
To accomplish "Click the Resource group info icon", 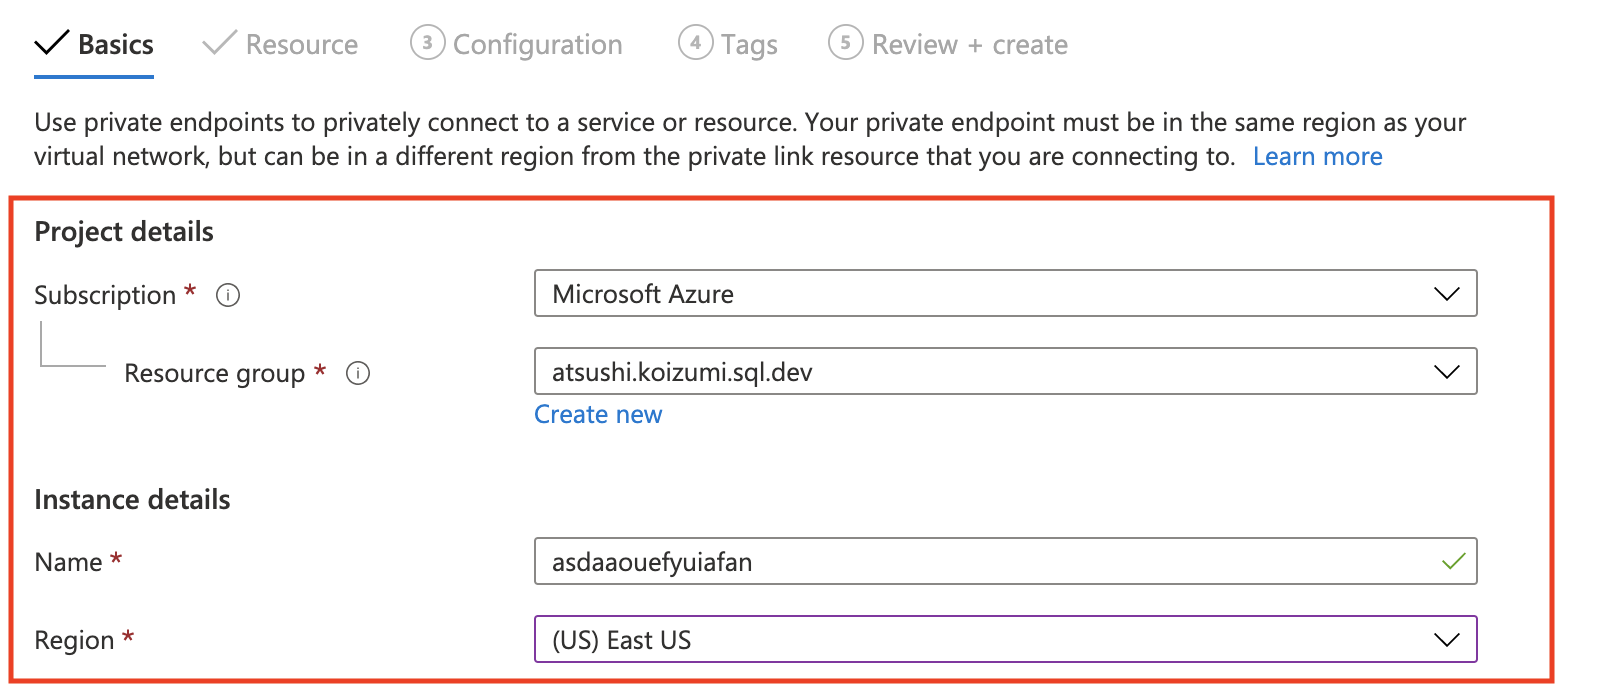I will [358, 373].
